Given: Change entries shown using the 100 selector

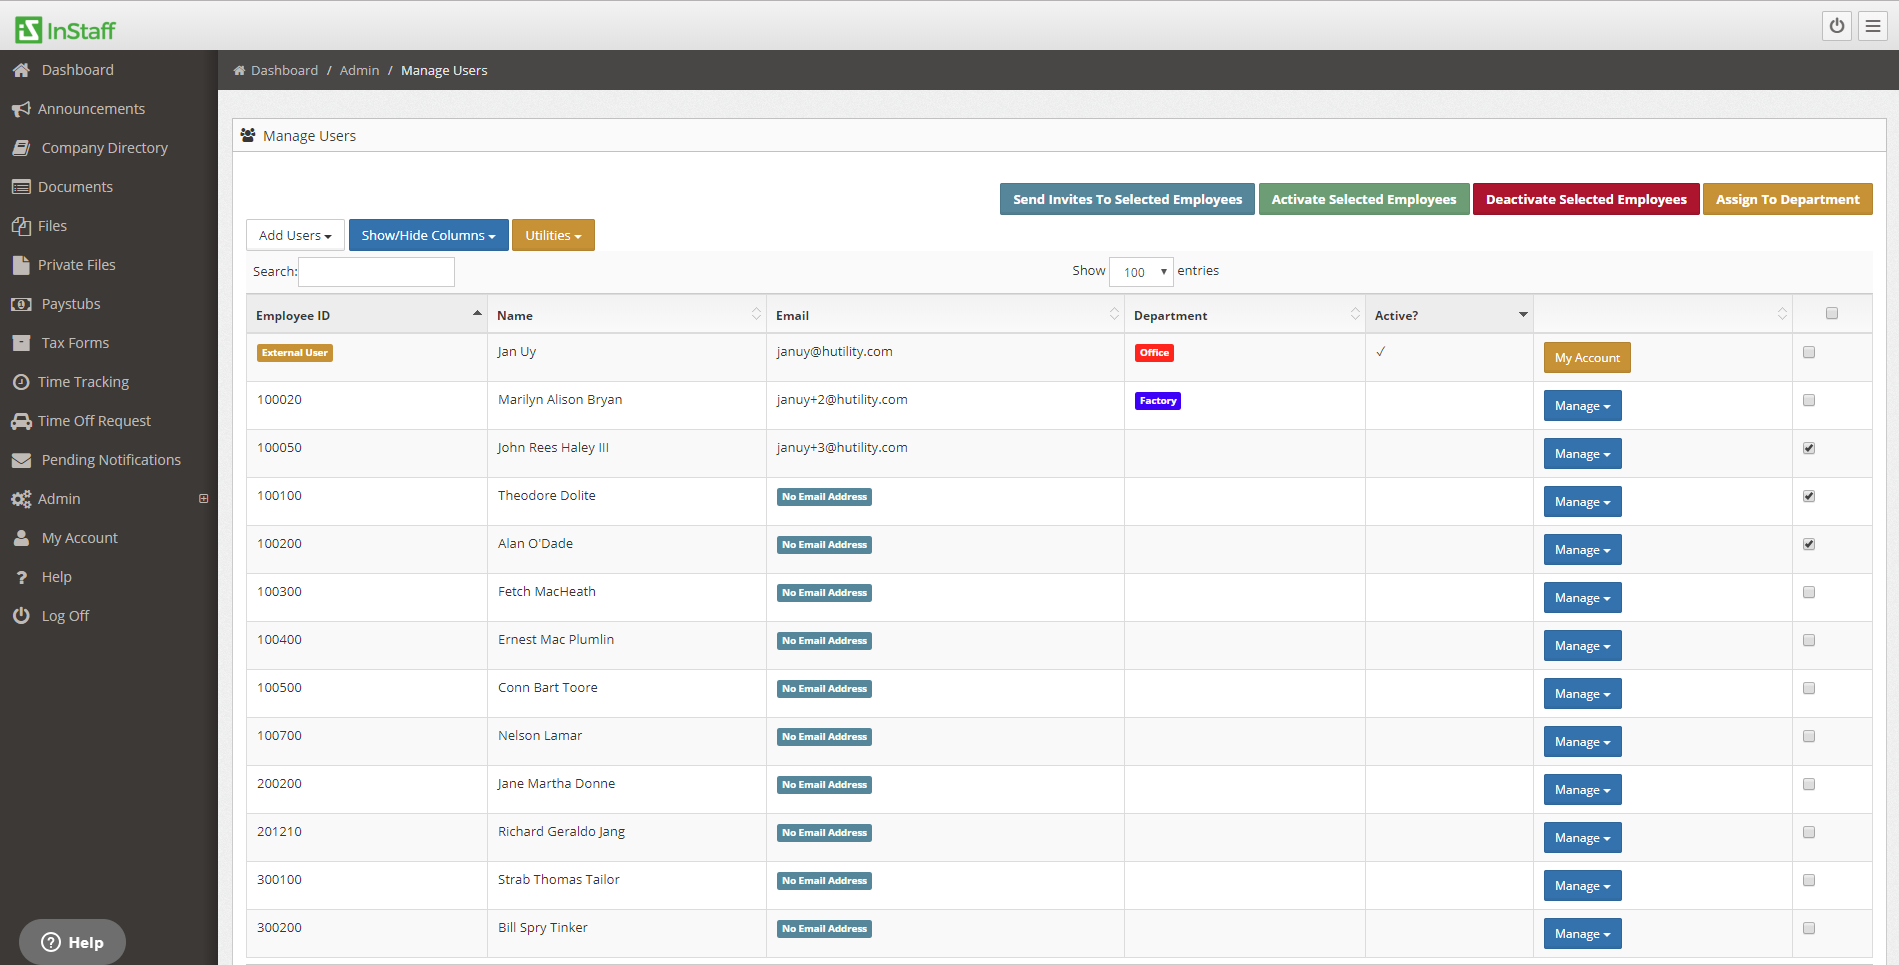Looking at the screenshot, I should 1140,271.
